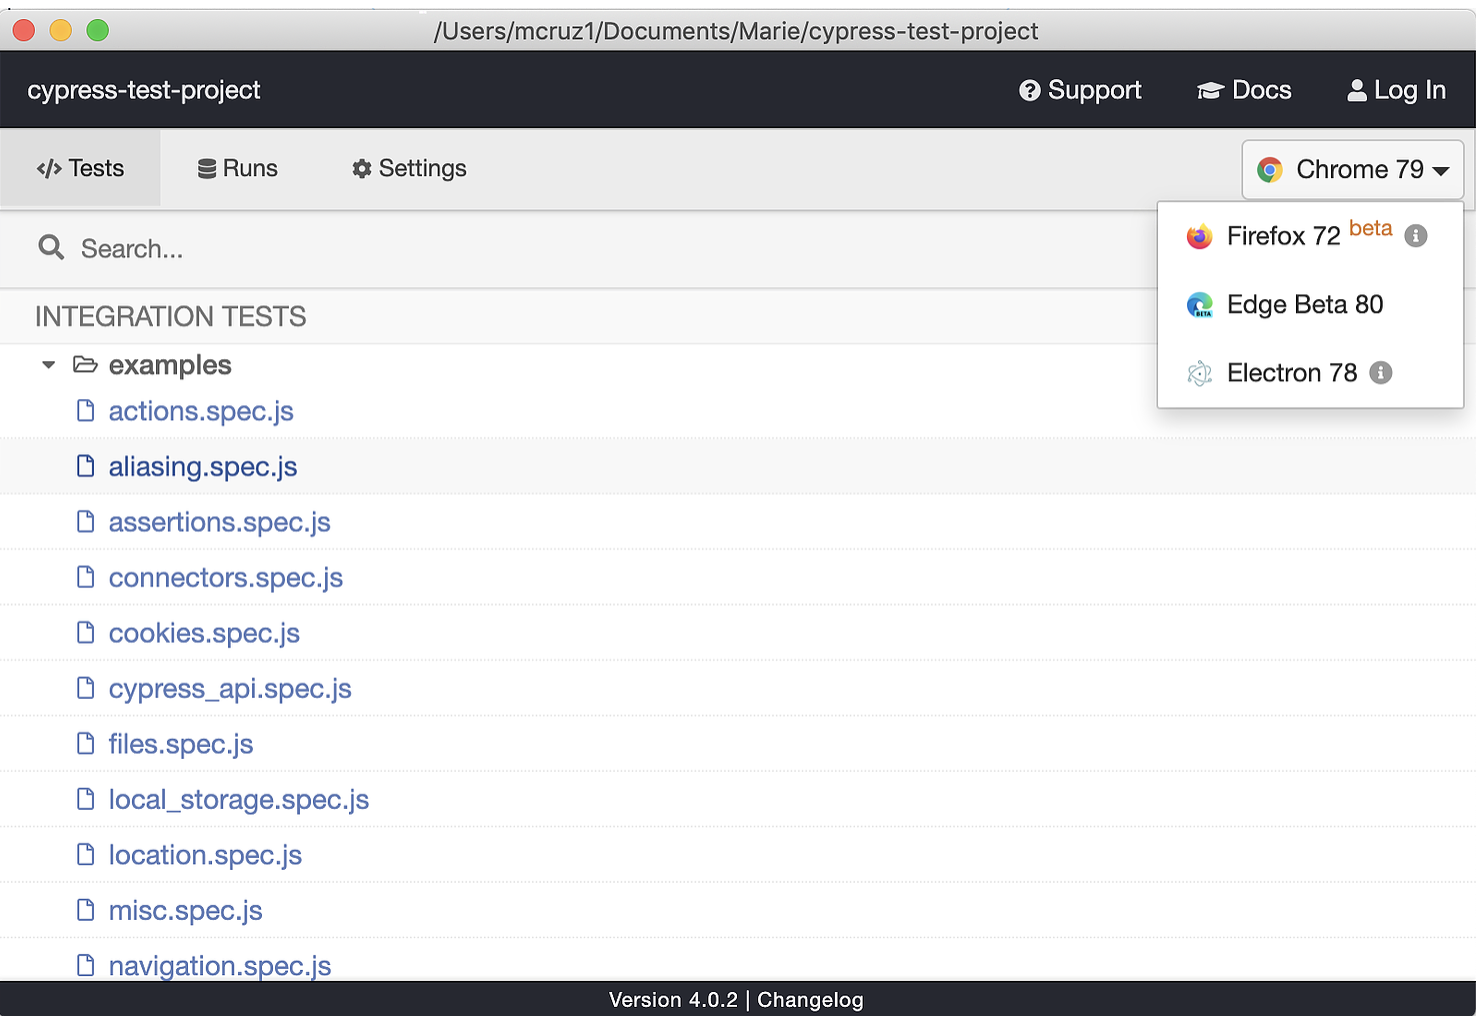
Task: Click the examples folder name
Action: click(x=170, y=365)
